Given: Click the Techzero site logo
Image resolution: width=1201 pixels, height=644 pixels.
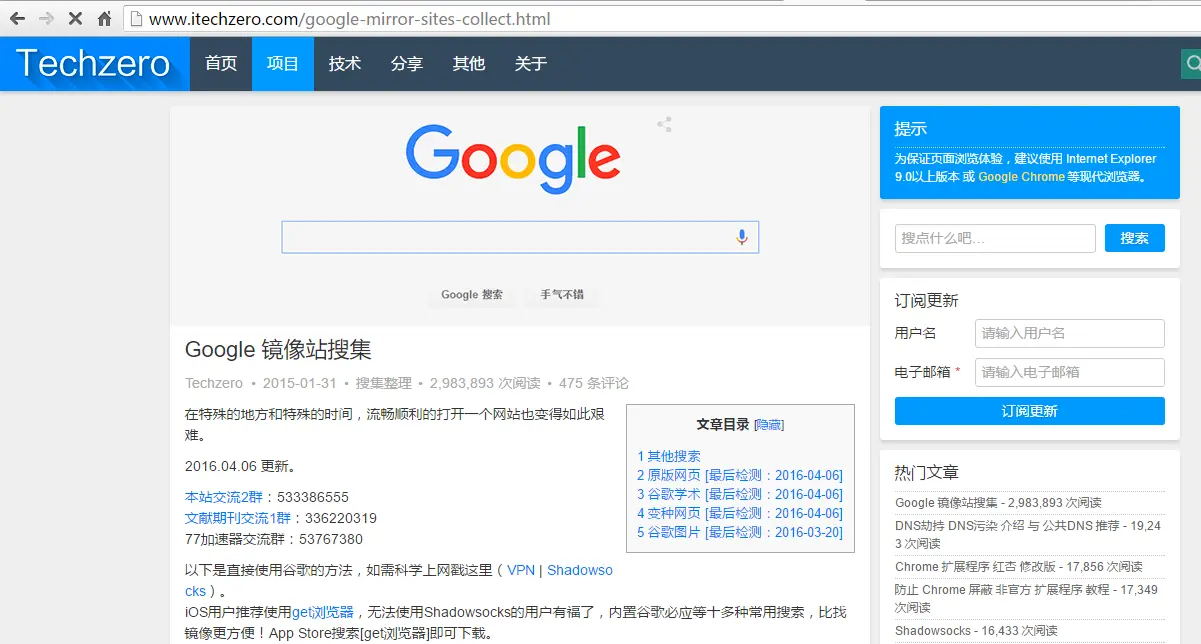Looking at the screenshot, I should 93,64.
